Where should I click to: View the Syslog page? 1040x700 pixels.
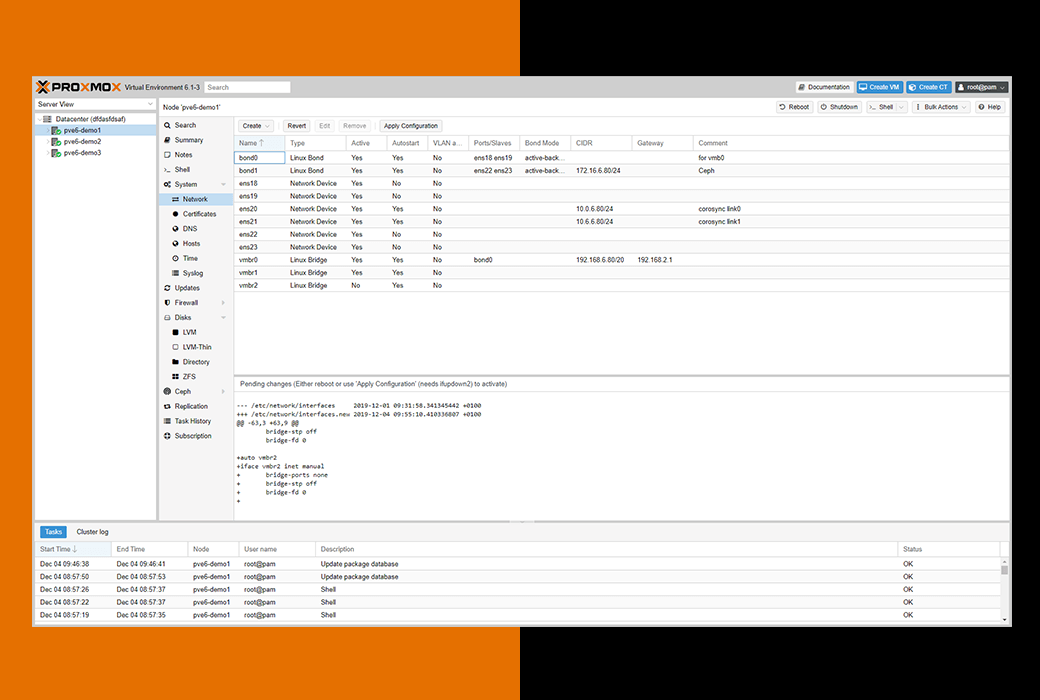point(192,273)
